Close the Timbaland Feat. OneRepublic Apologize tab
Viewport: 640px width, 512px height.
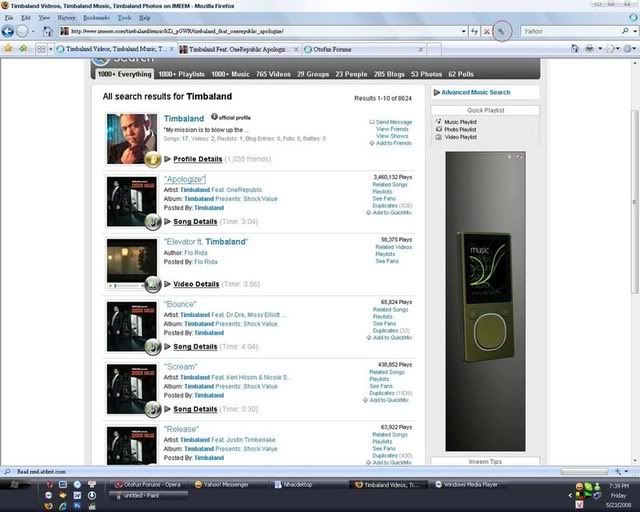(x=296, y=49)
